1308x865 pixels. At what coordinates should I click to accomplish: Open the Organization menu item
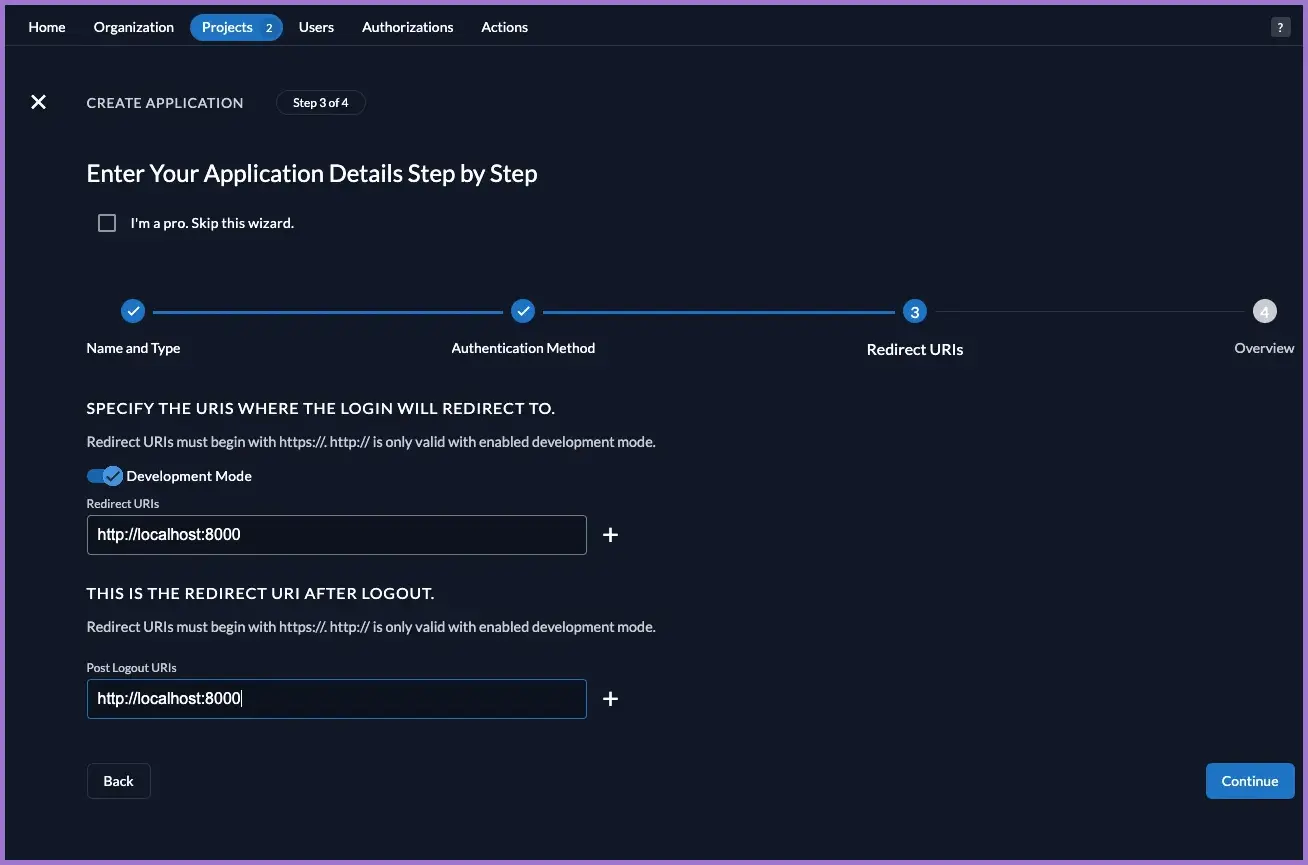pos(134,27)
